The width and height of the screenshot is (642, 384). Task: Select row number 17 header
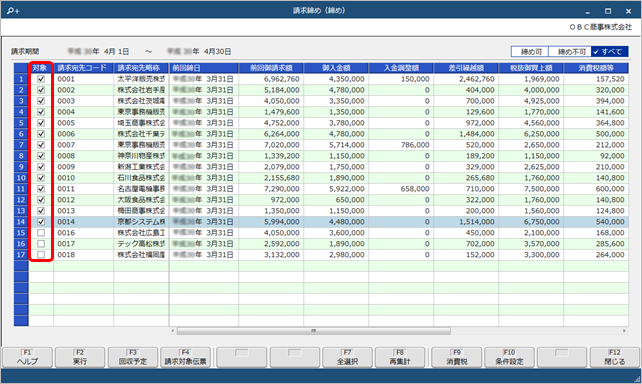(x=21, y=255)
